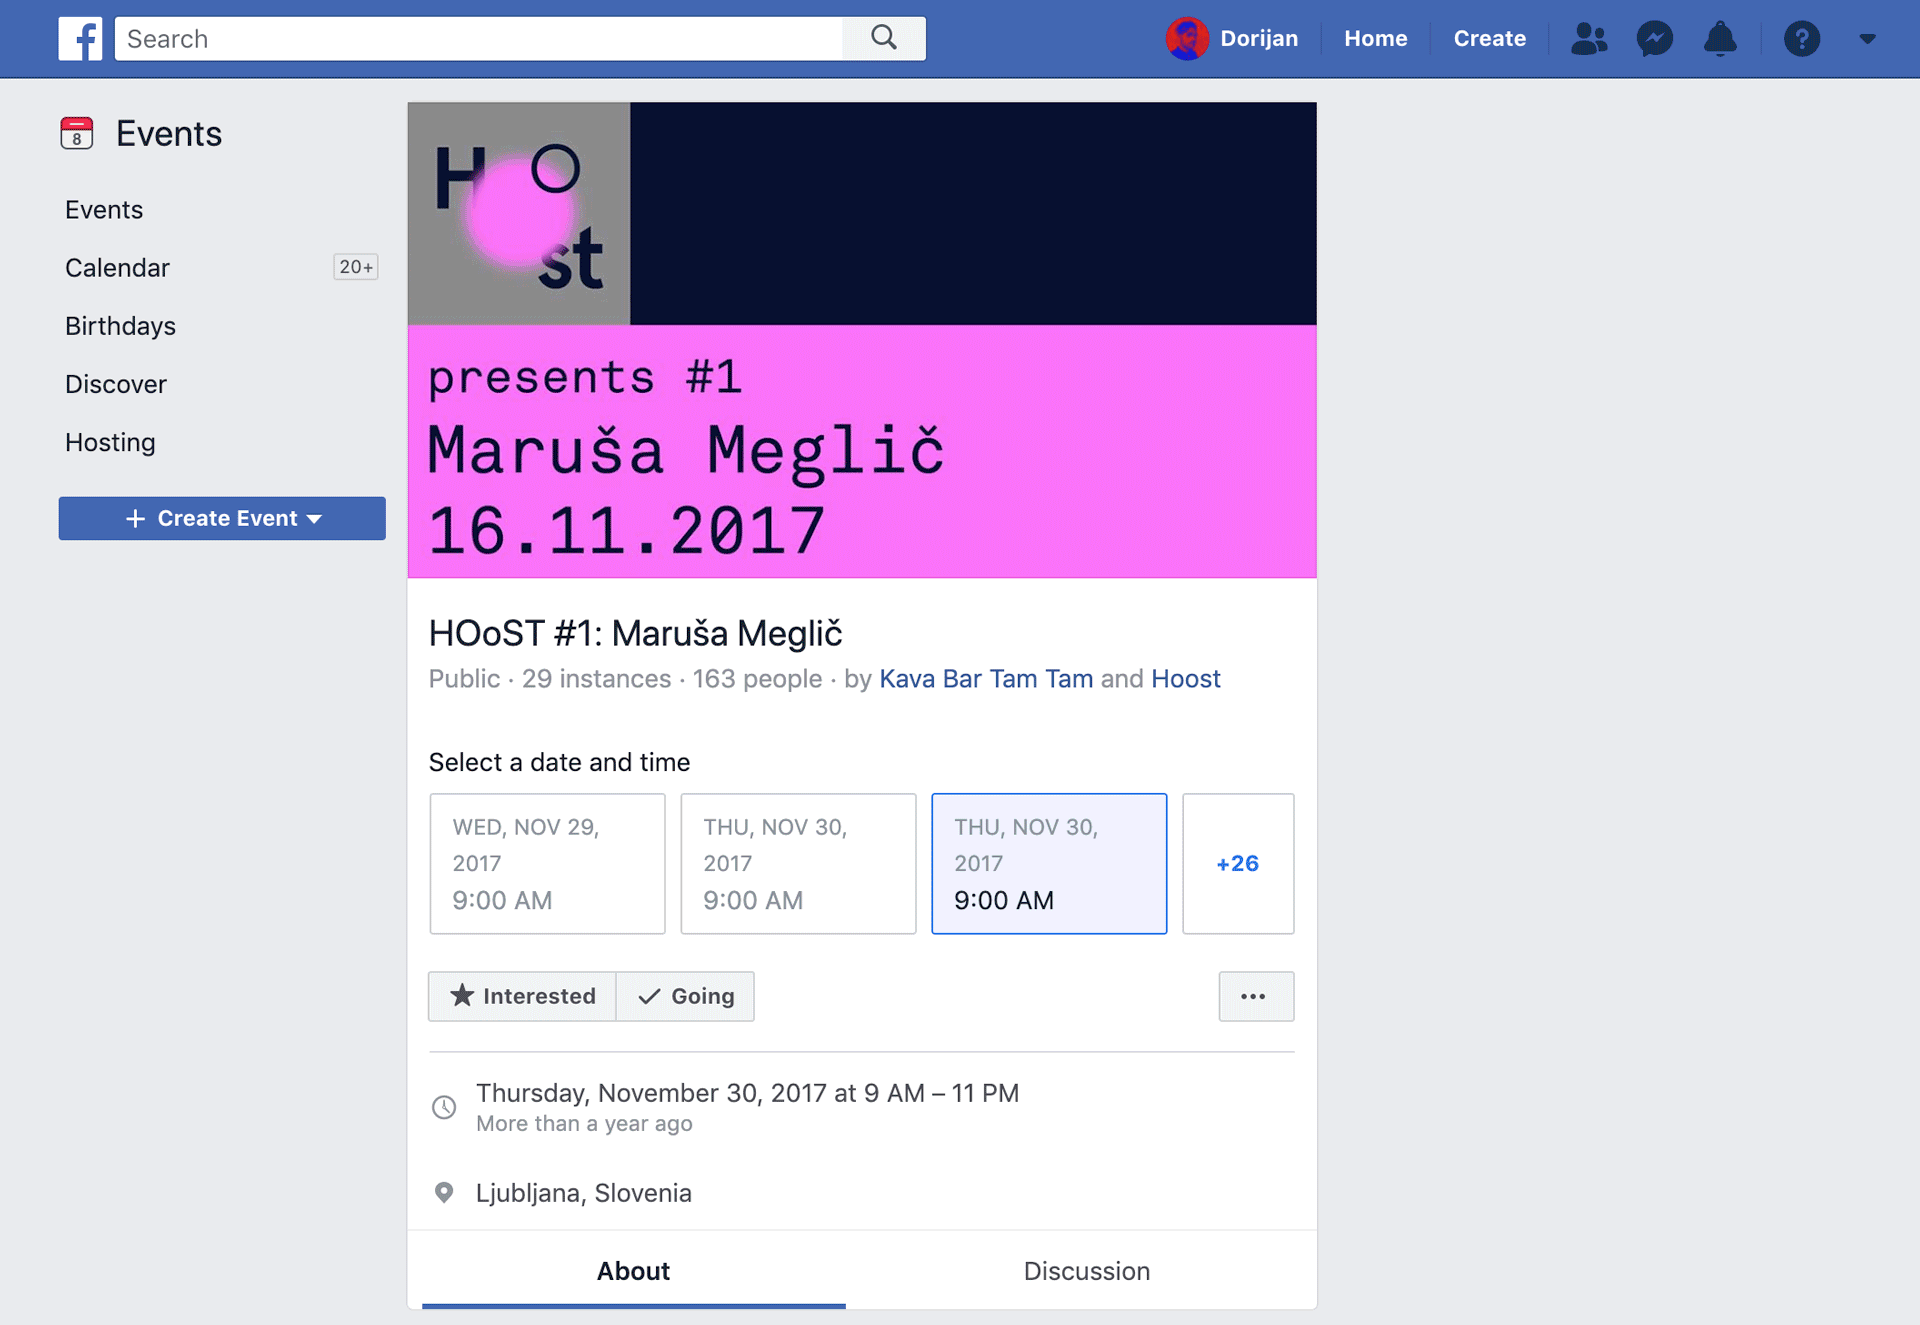This screenshot has height=1325, width=1920.
Task: Open friend requests icon
Action: point(1588,39)
